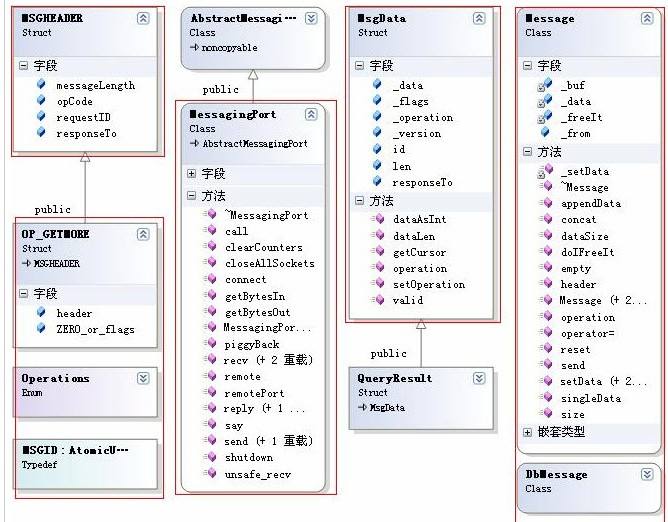Click the AbstractMessagingPort base class label
Screen dimensions: 668x522
tap(255, 144)
